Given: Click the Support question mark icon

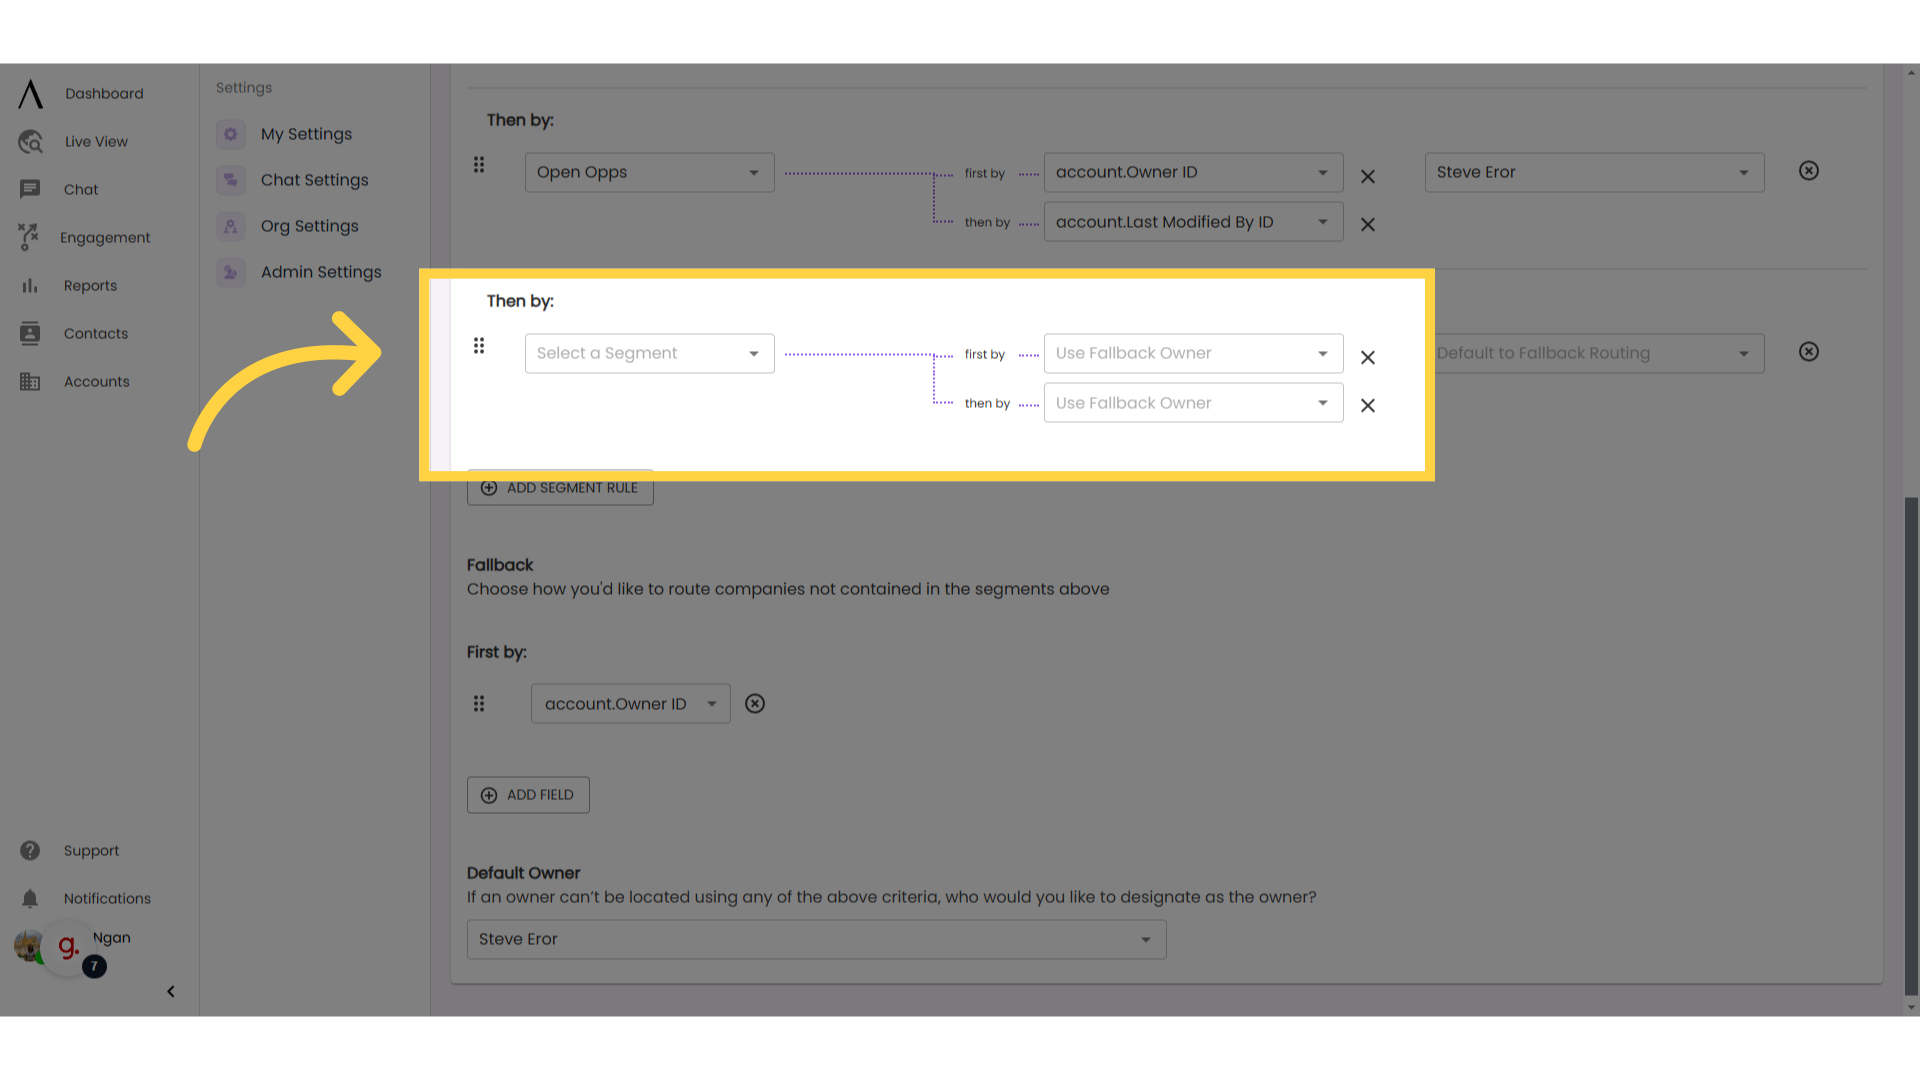Looking at the screenshot, I should 30,851.
